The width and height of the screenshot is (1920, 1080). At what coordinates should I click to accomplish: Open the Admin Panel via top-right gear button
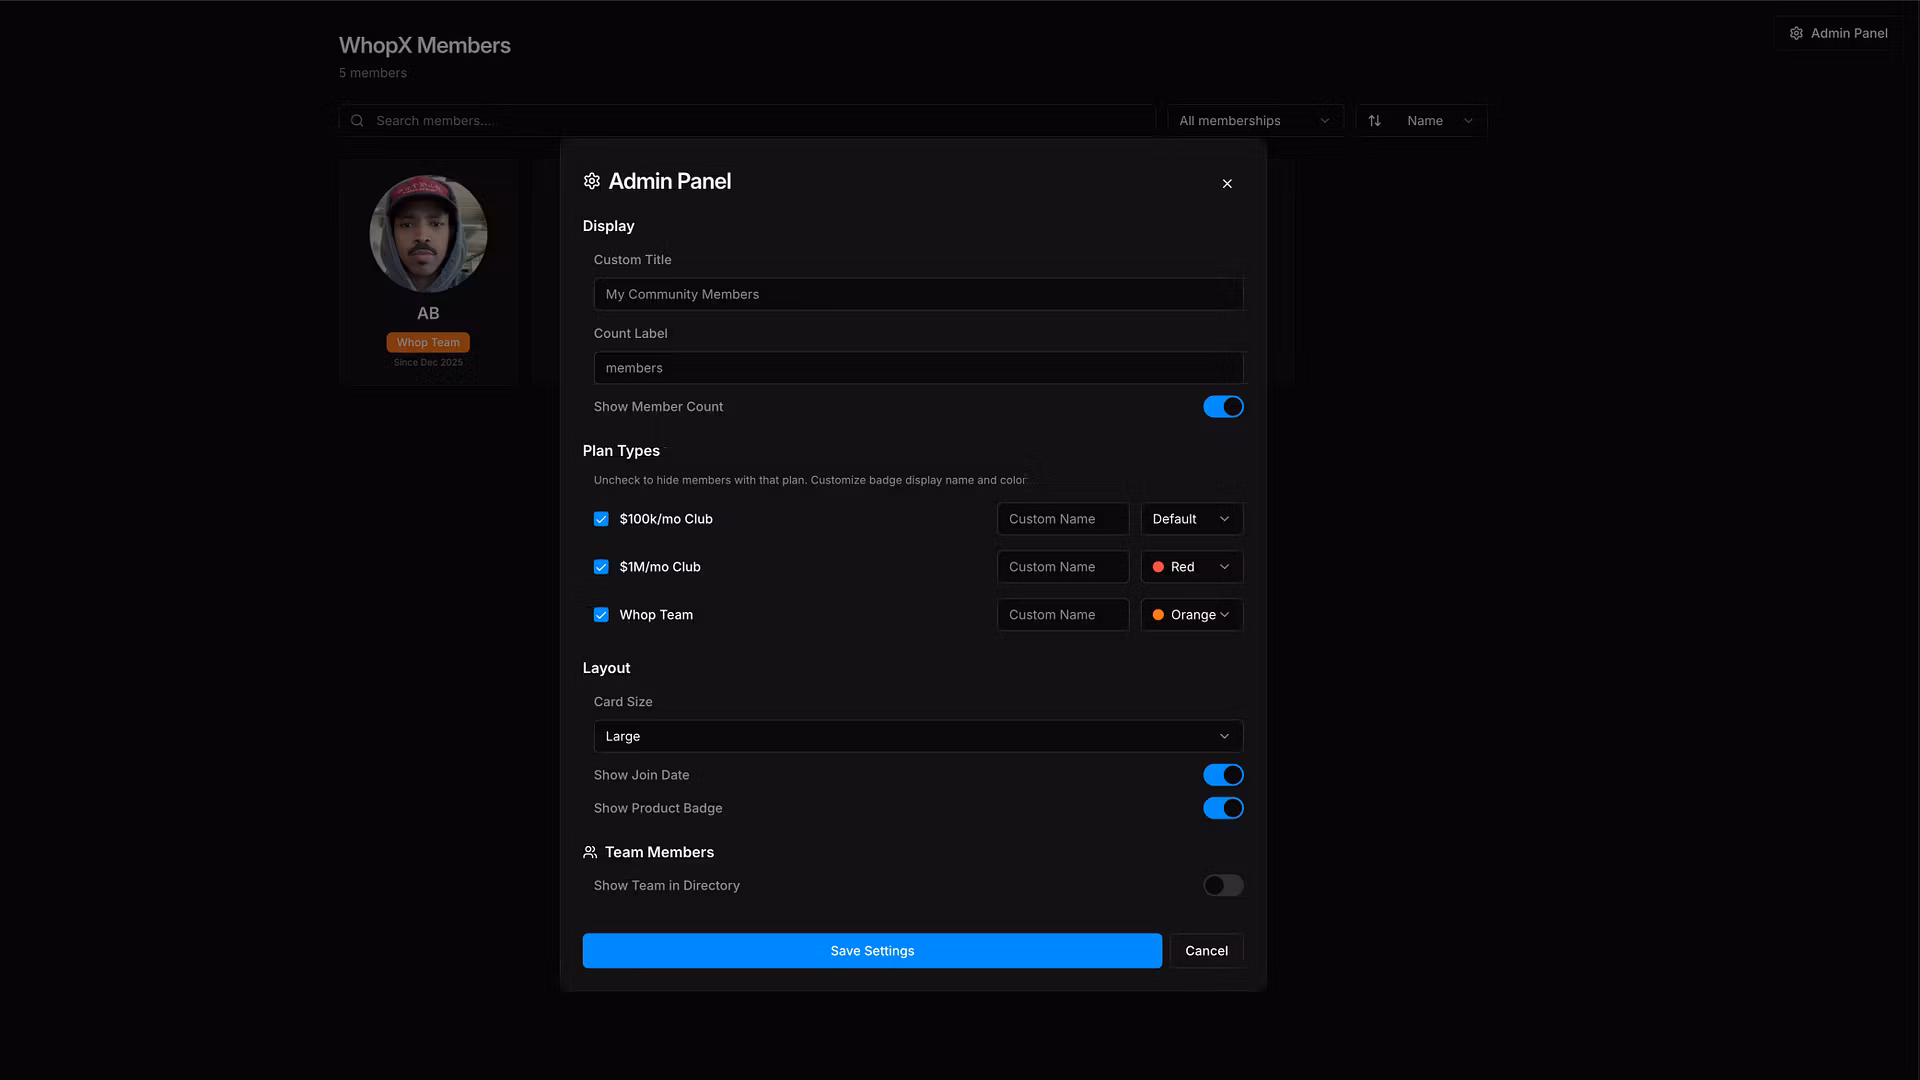point(1837,32)
